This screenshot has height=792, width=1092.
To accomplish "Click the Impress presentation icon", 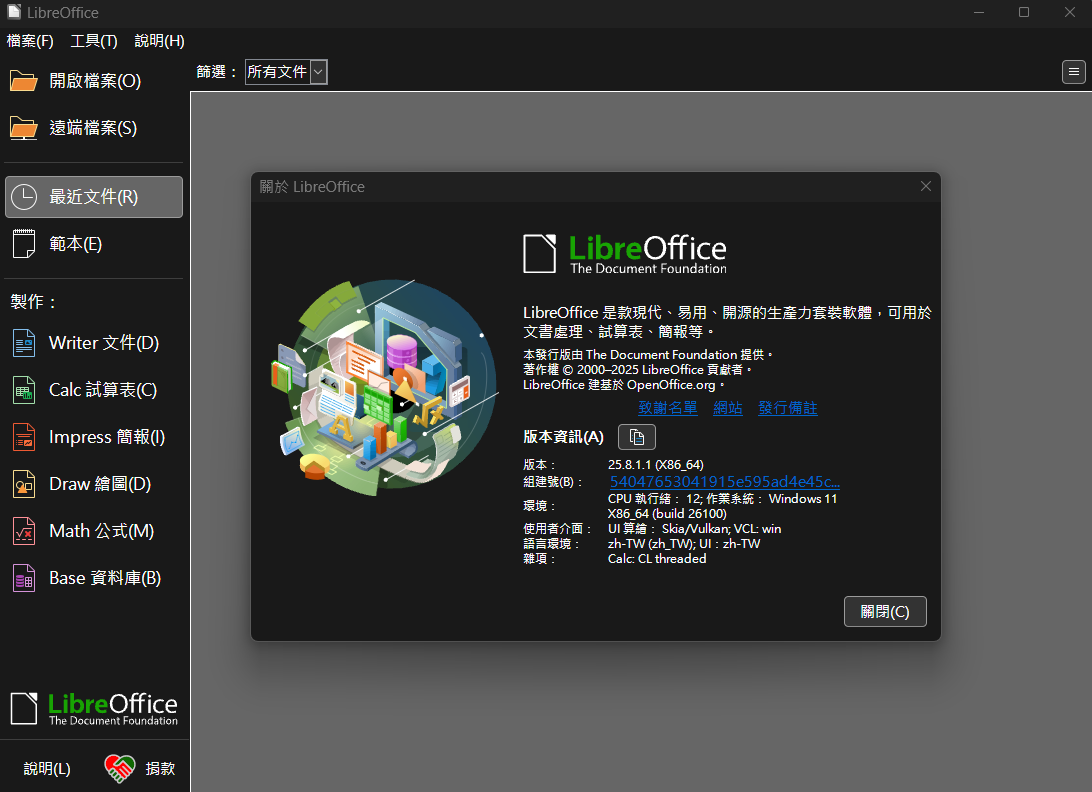I will [x=24, y=437].
